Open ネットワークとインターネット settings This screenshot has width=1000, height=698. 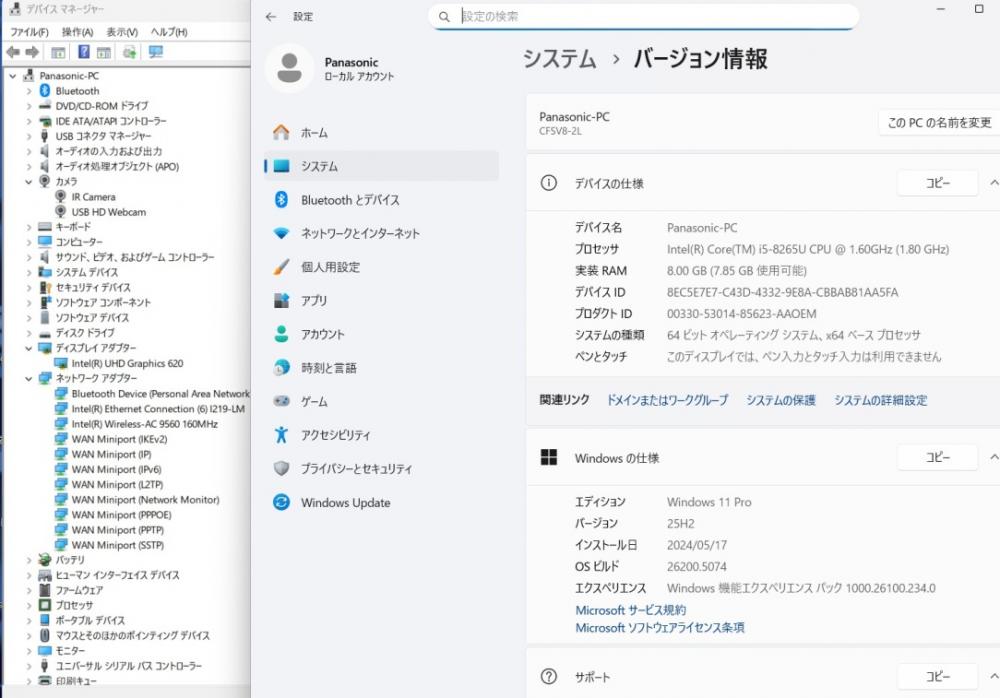[x=381, y=234]
